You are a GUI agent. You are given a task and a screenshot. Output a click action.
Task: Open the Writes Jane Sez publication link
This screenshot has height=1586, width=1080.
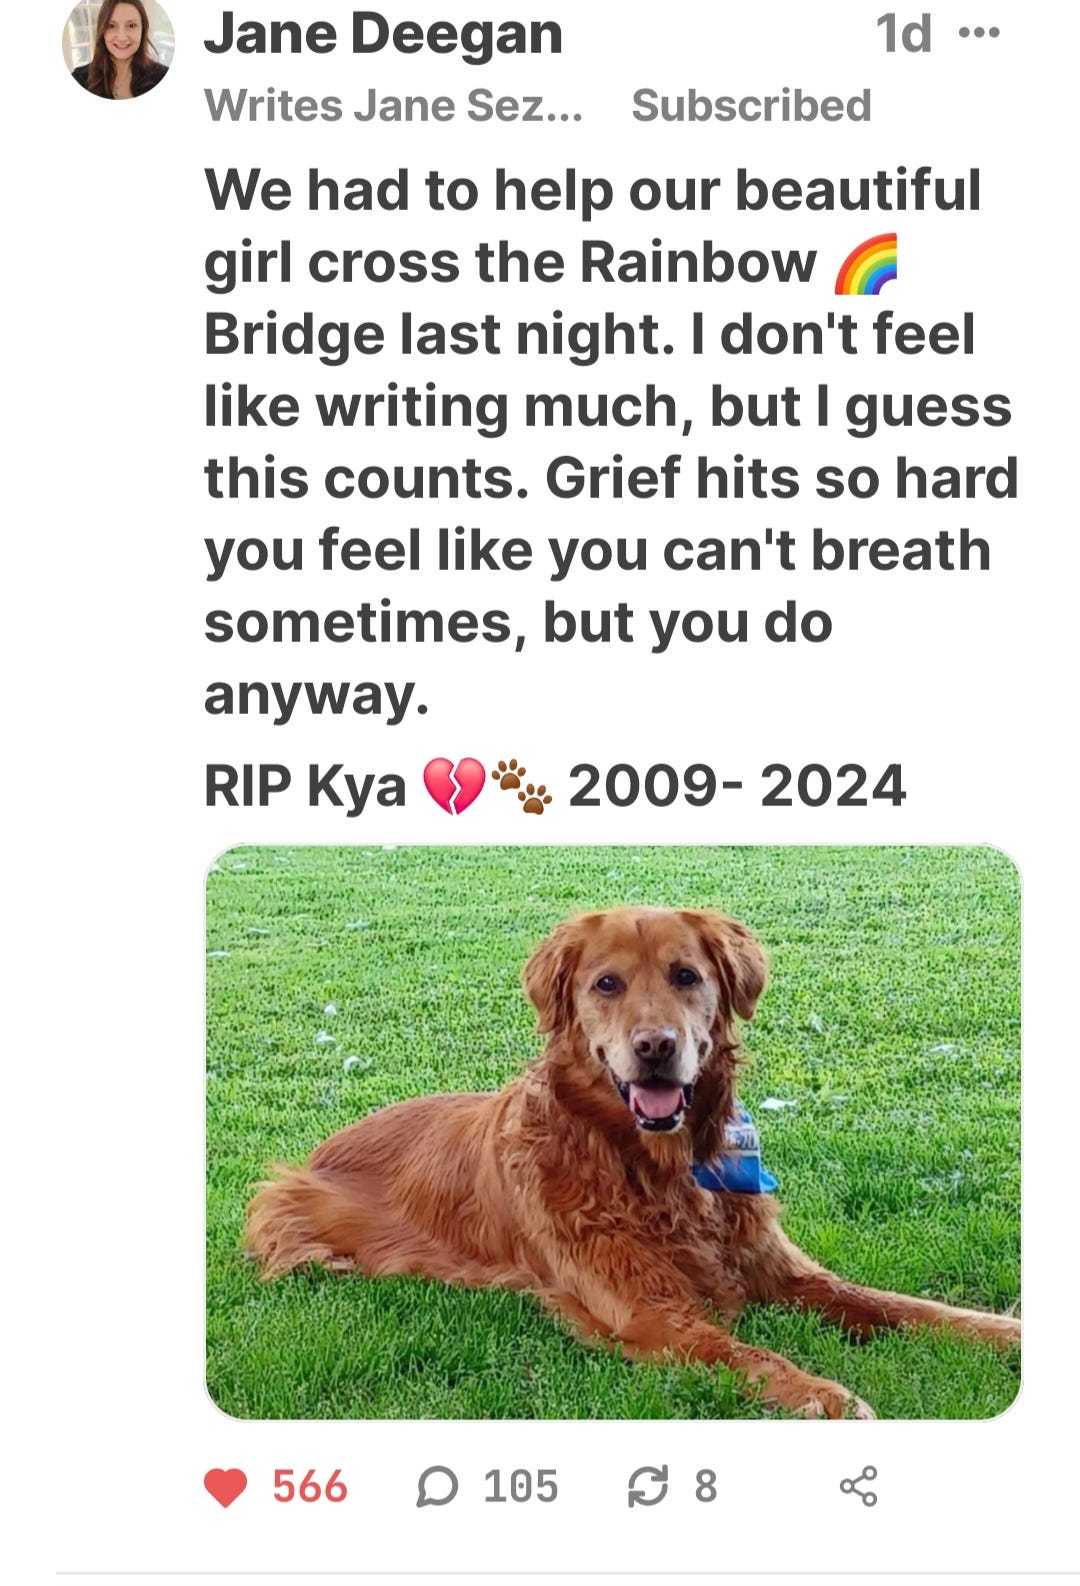point(393,105)
